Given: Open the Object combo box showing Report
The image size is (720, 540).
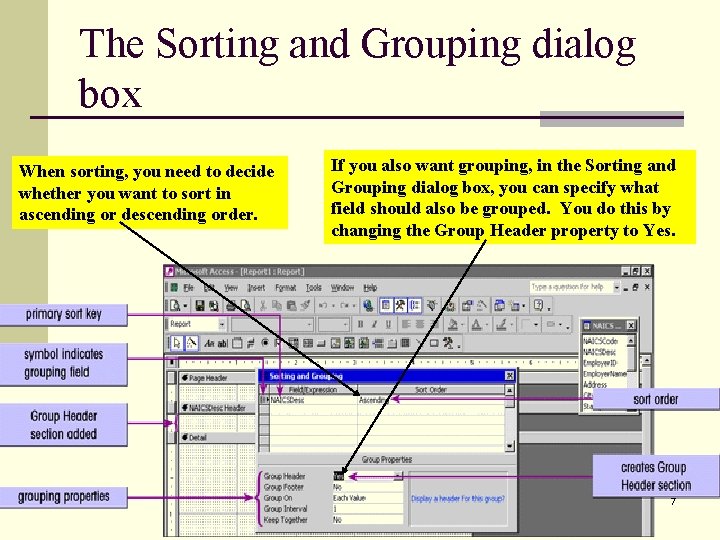Looking at the screenshot, I should [198, 324].
